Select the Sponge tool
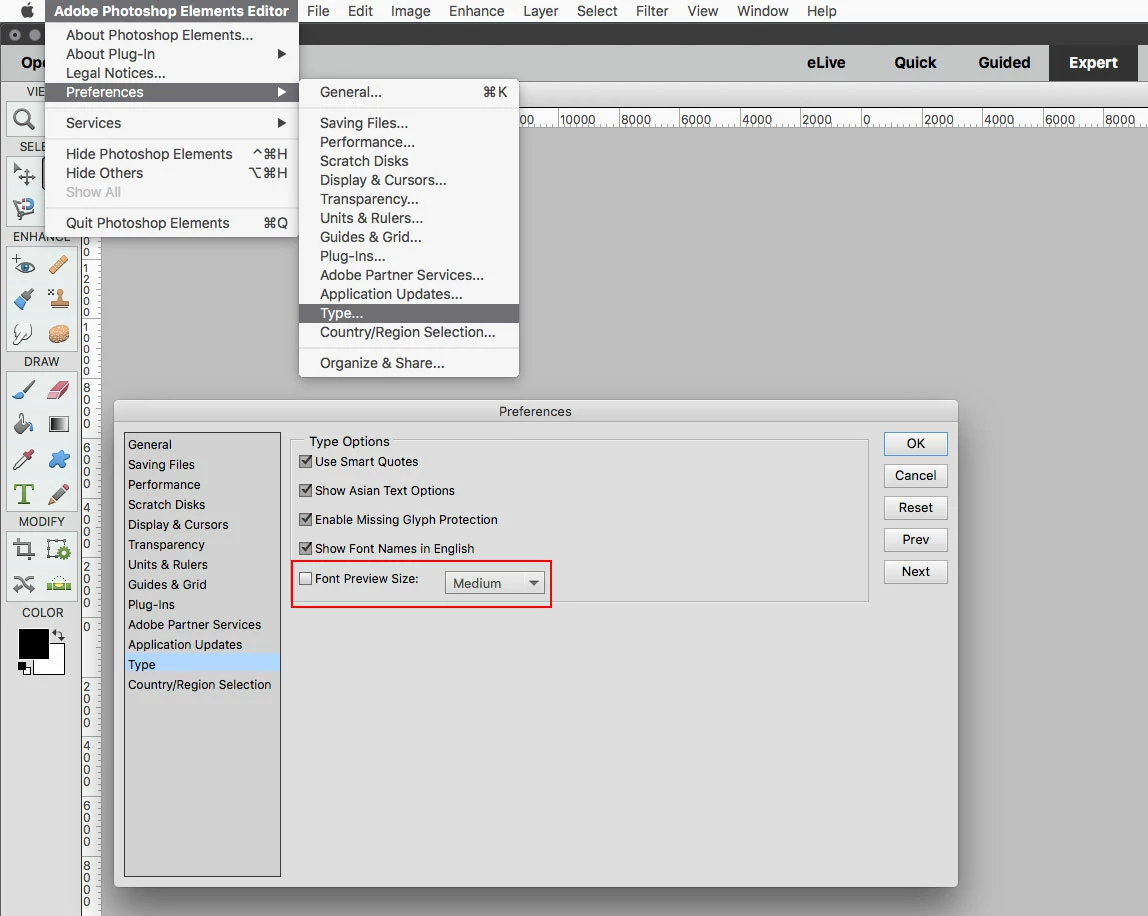The width and height of the screenshot is (1148, 916). point(59,334)
